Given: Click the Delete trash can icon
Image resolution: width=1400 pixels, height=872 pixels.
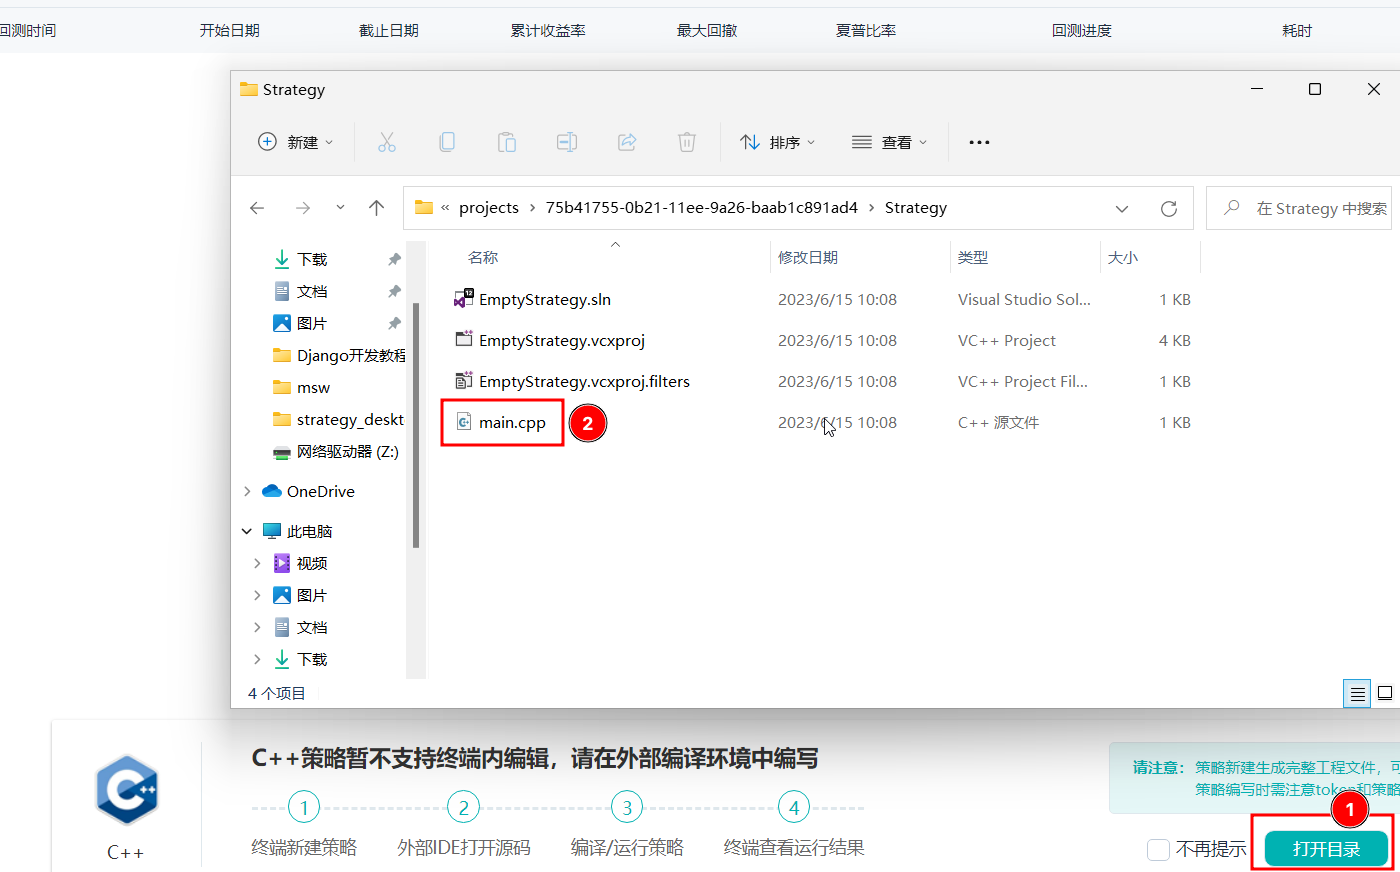Looking at the screenshot, I should coord(687,142).
